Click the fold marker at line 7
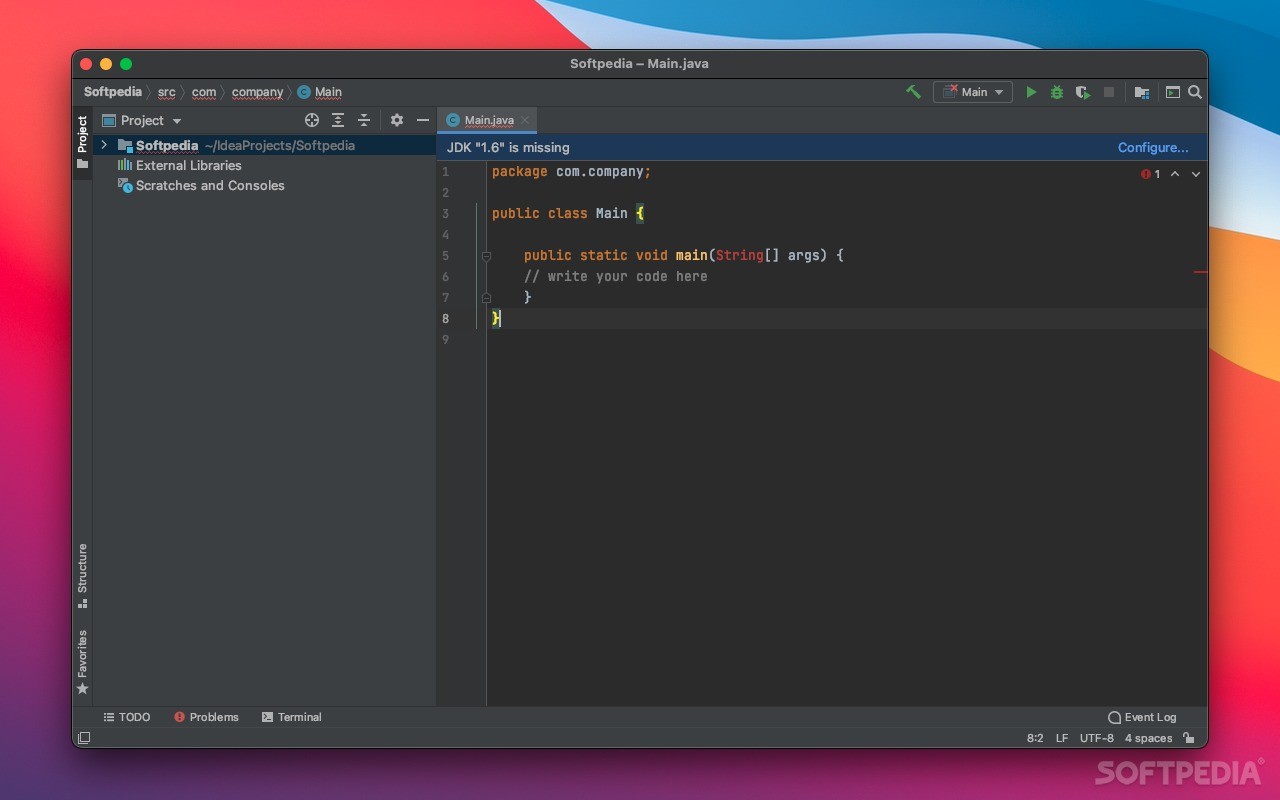This screenshot has width=1280, height=800. coord(486,298)
